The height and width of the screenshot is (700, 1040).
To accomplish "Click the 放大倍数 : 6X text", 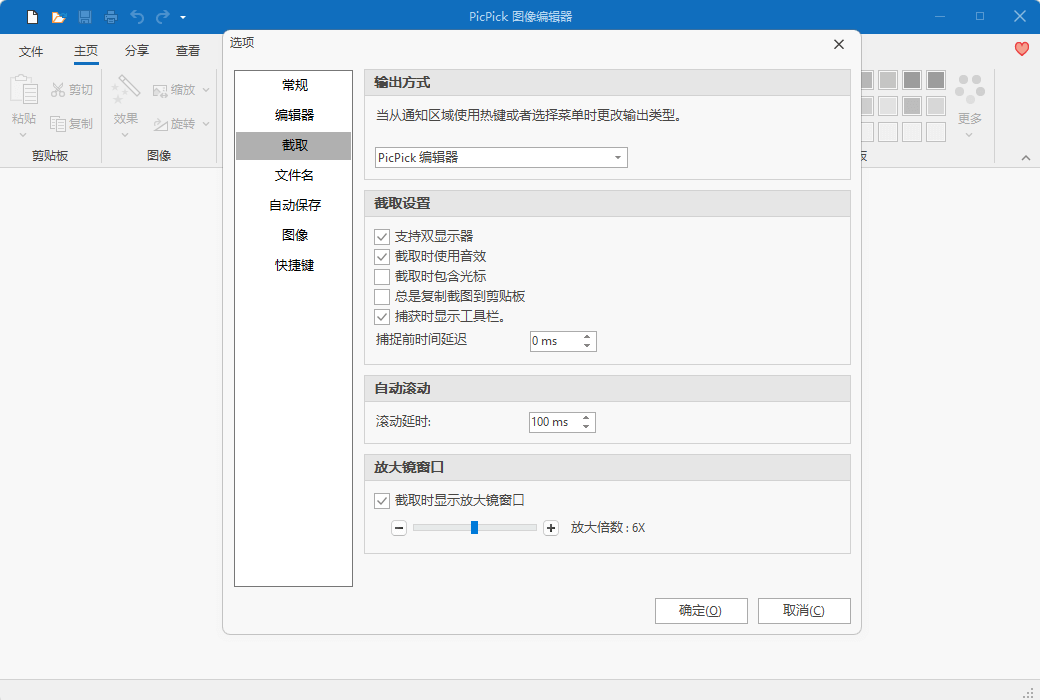I will coord(608,528).
